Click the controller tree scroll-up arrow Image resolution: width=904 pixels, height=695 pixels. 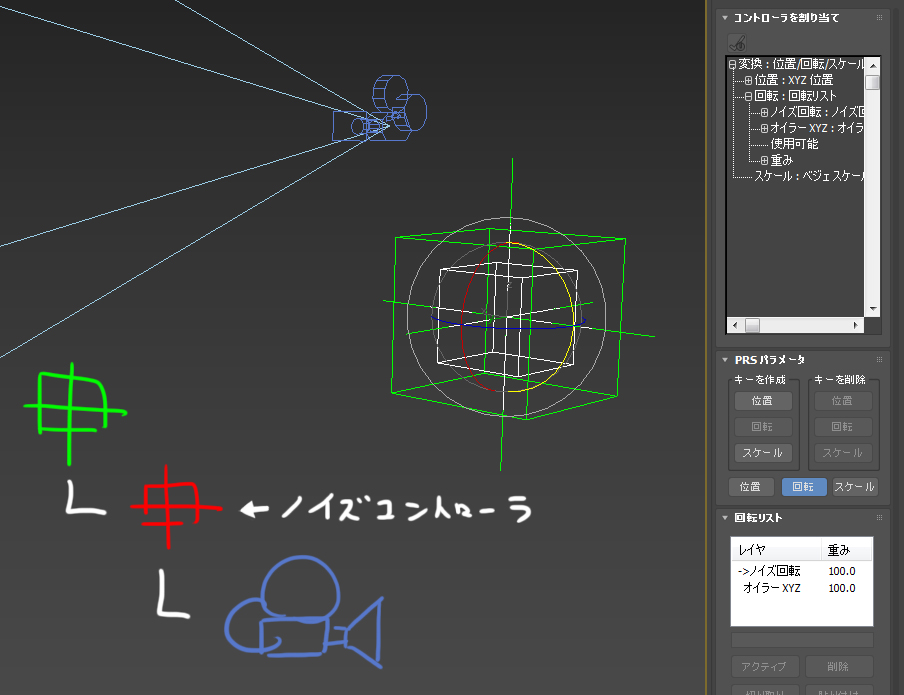[x=873, y=65]
